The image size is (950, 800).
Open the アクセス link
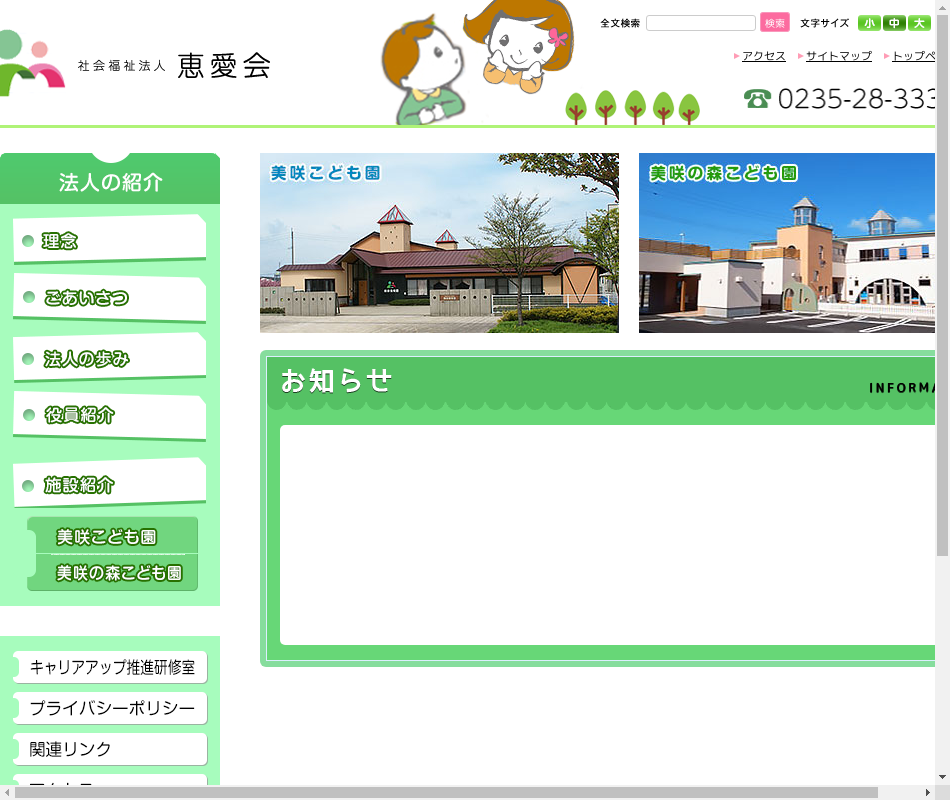point(763,56)
